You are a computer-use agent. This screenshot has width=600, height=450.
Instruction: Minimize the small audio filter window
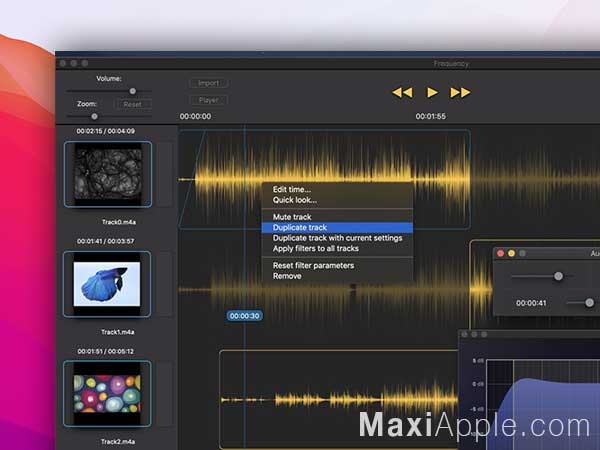tap(512, 253)
